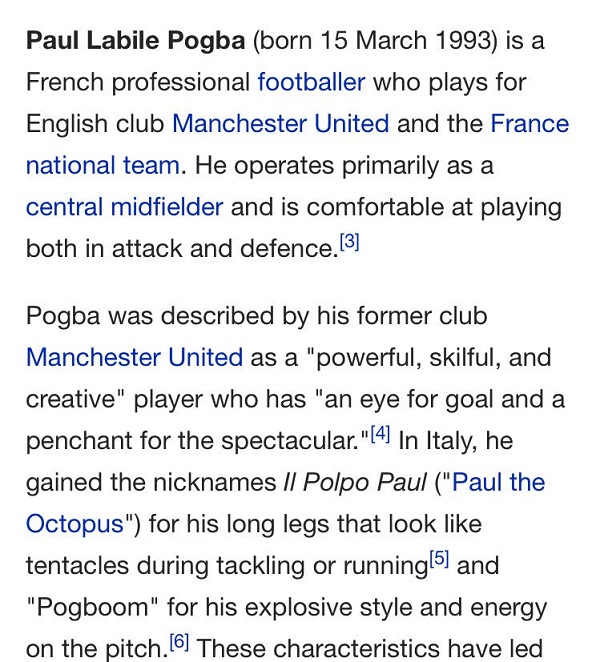Click the sentence These characteristics have led

[369, 648]
